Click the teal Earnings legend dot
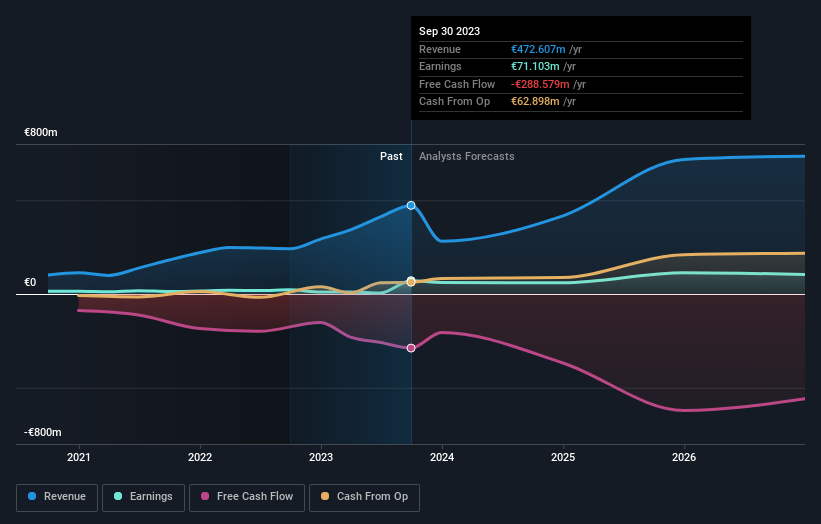The width and height of the screenshot is (821, 524). point(118,496)
